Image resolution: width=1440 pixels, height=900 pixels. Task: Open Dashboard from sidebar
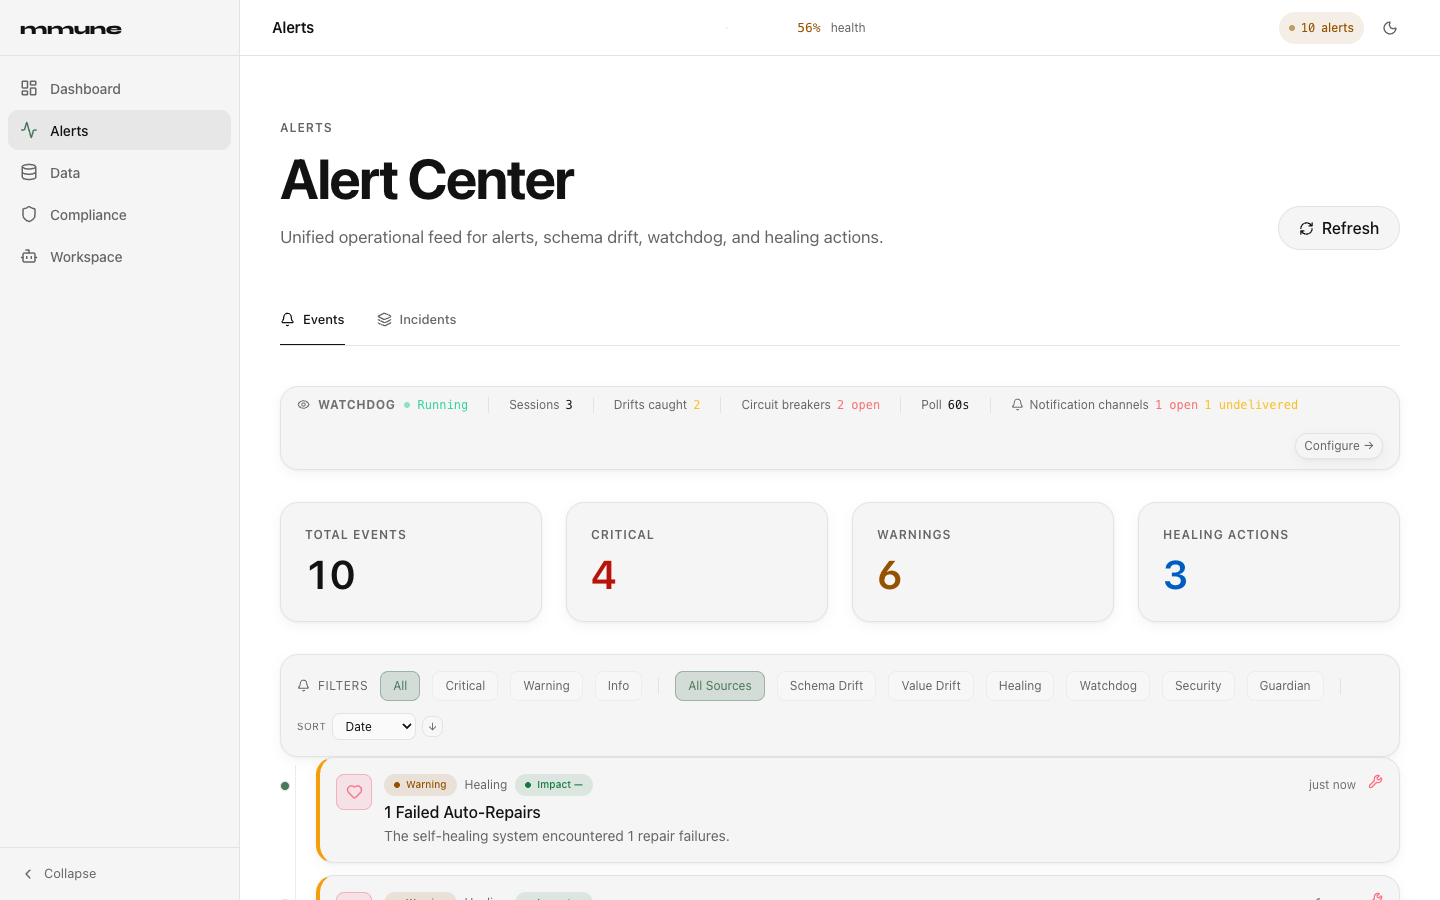pyautogui.click(x=119, y=89)
